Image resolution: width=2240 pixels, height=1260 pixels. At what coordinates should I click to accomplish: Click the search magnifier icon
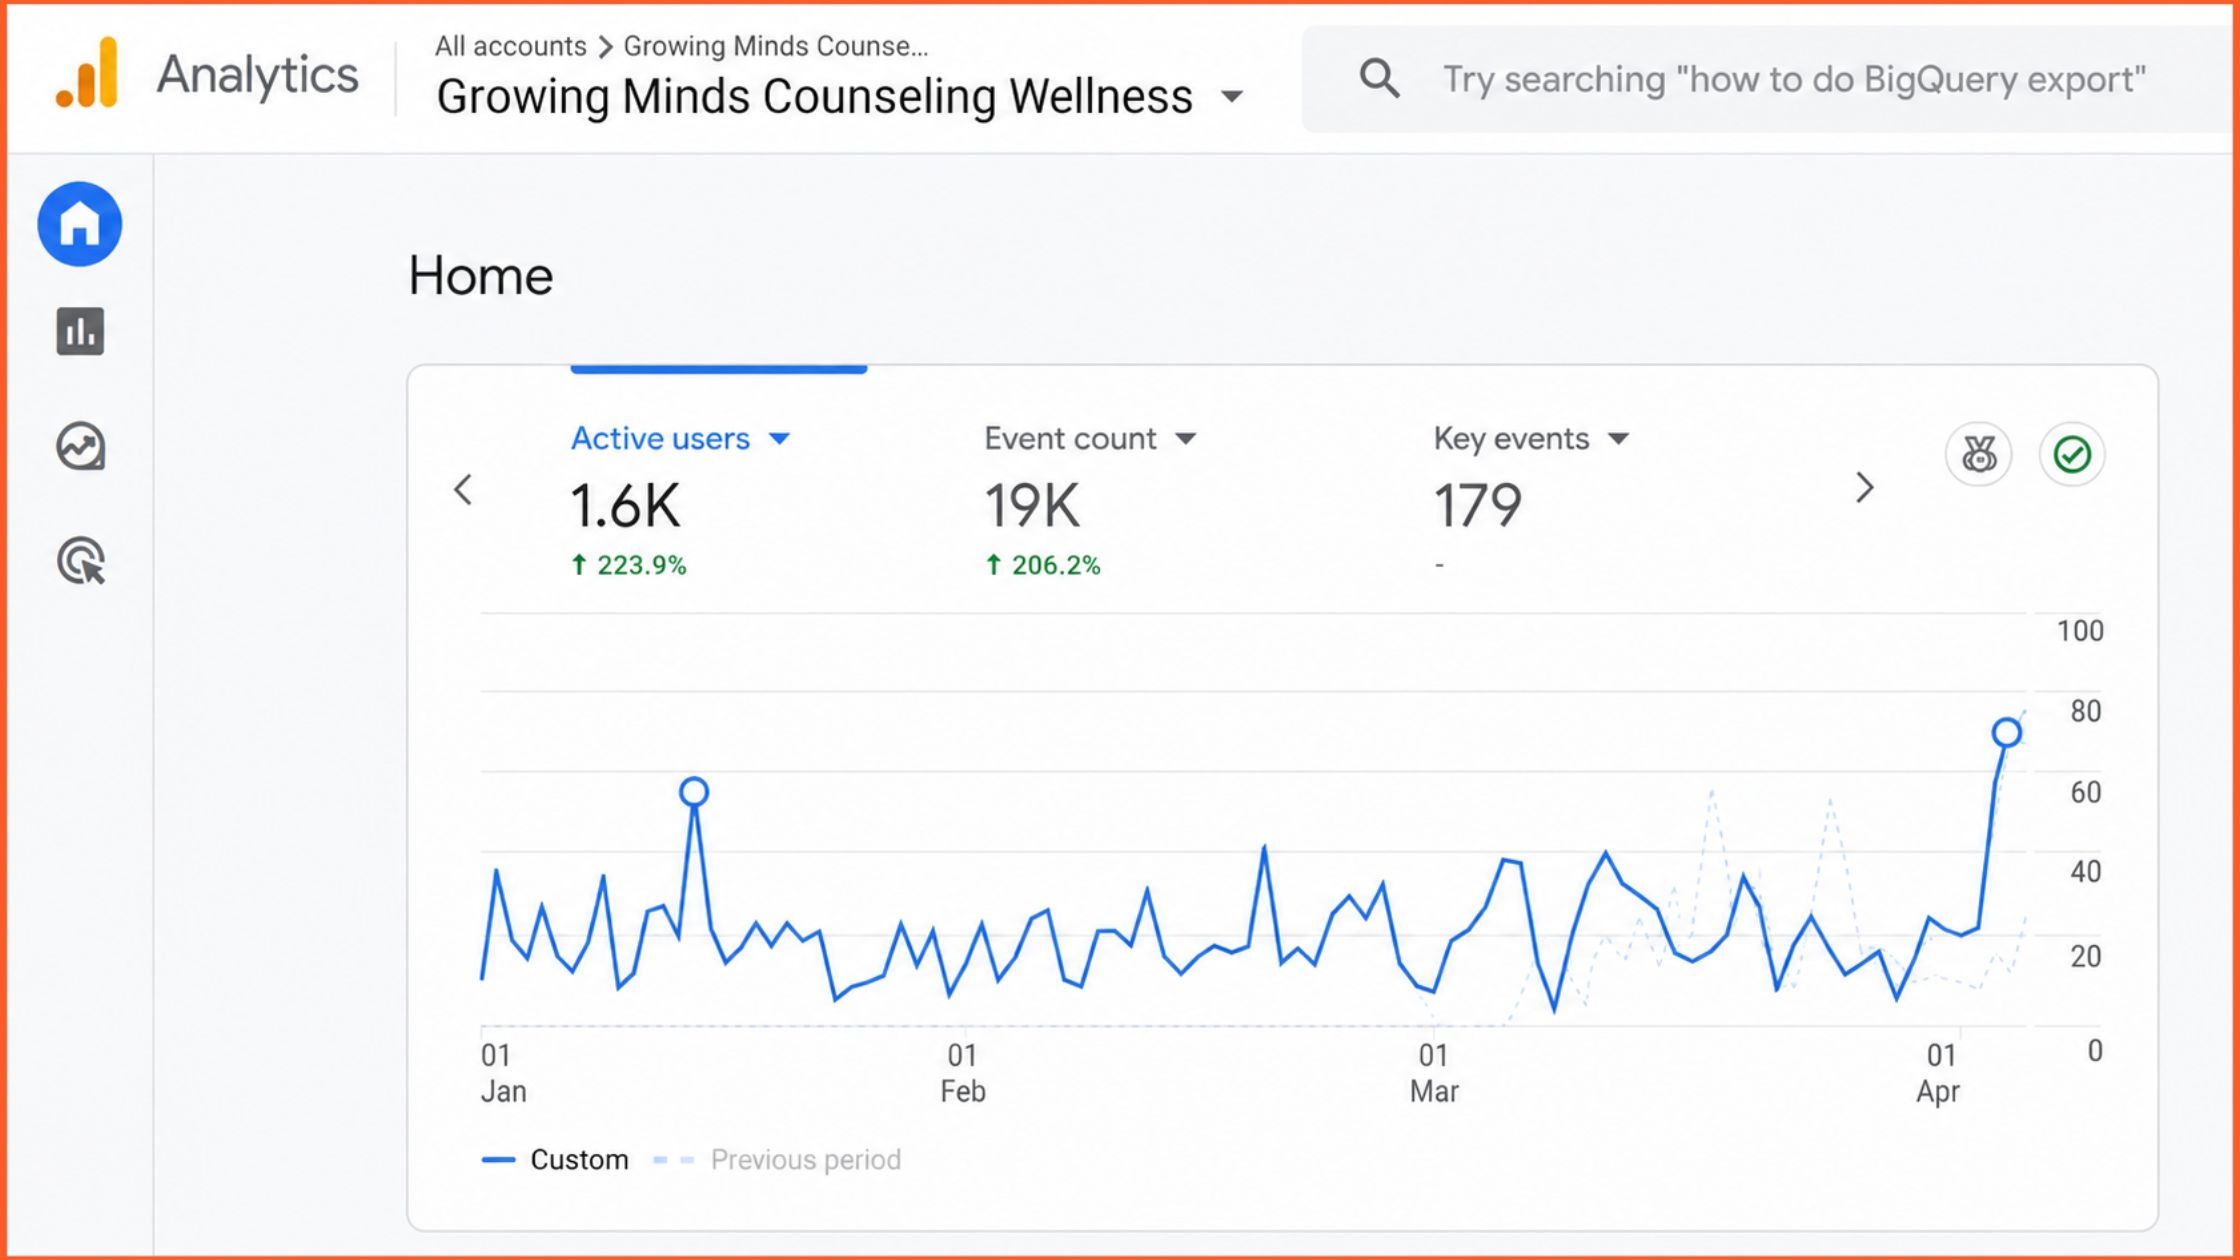coord(1379,78)
